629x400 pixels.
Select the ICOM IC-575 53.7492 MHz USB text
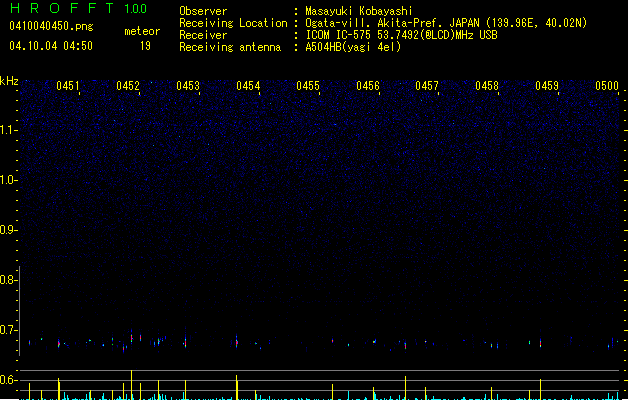402,35
